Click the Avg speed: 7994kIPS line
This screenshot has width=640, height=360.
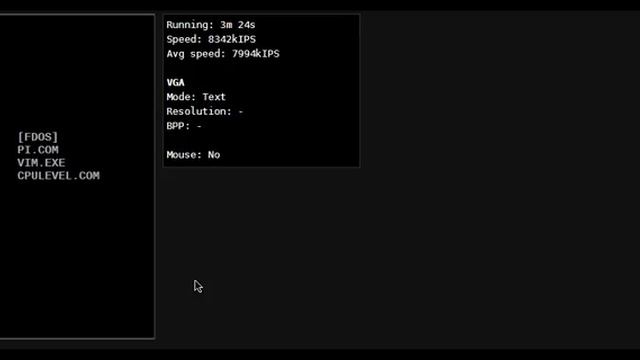click(223, 54)
